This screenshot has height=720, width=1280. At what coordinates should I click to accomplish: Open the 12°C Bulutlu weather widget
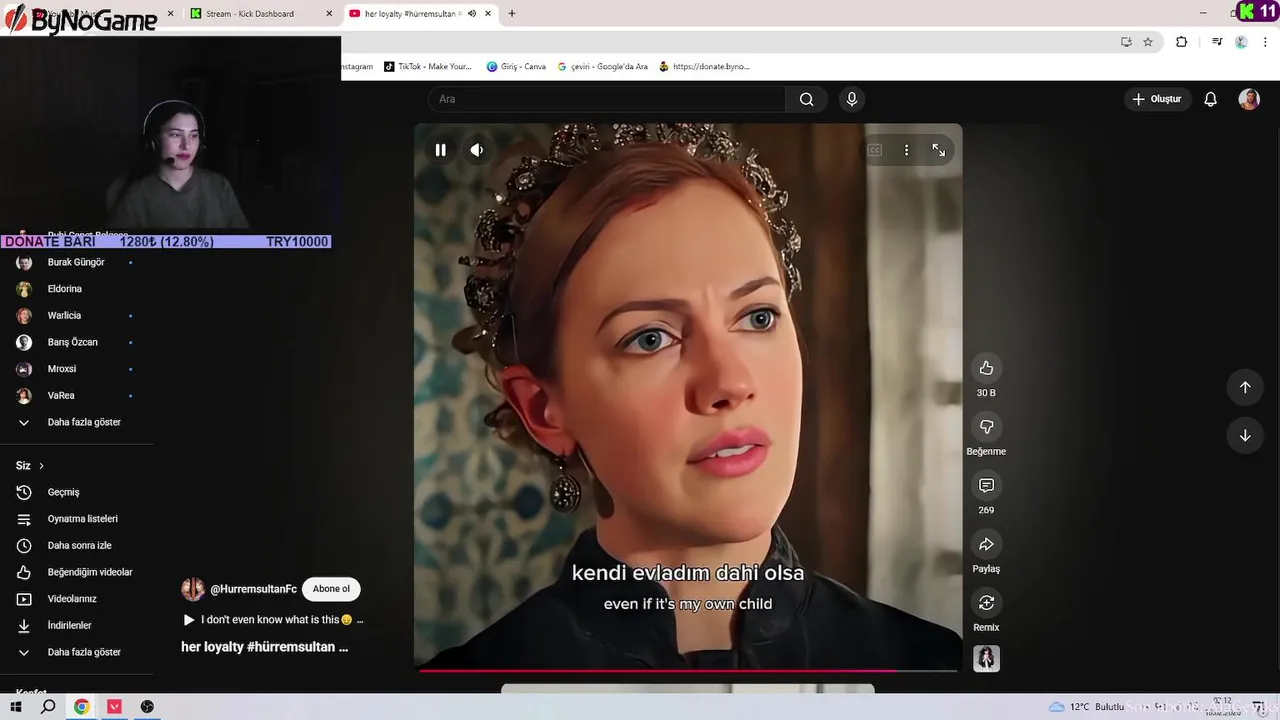click(x=1087, y=707)
